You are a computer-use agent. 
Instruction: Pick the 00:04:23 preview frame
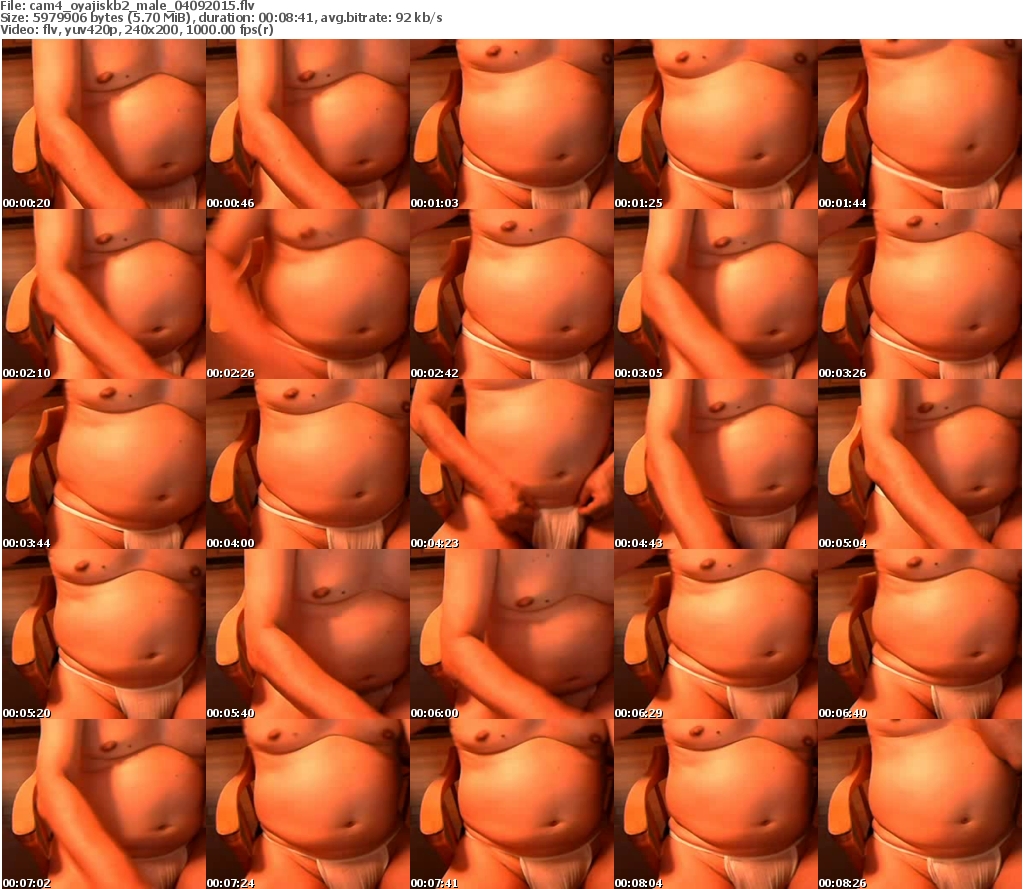point(512,464)
